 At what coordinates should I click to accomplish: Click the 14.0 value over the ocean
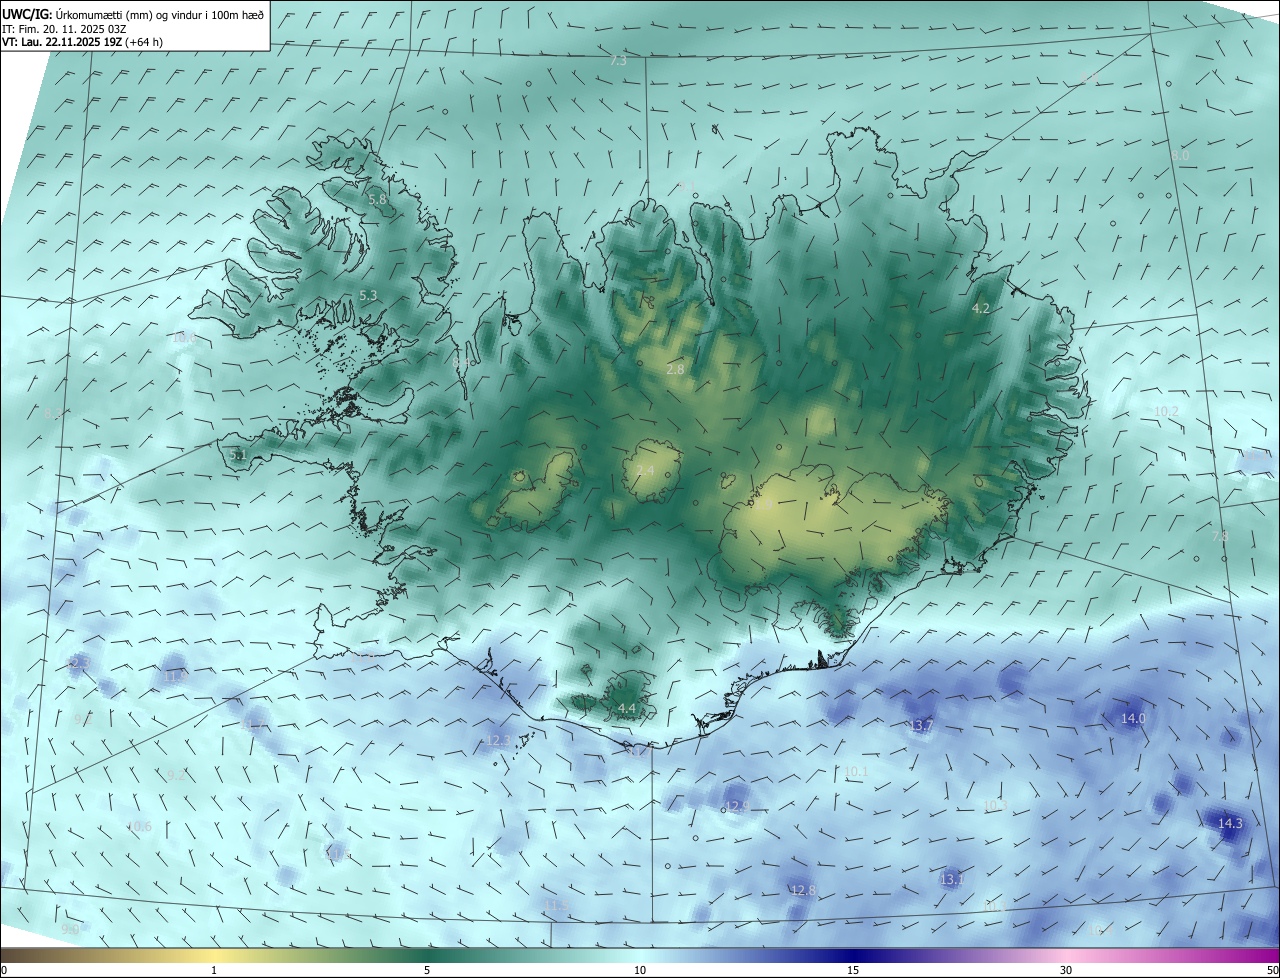[1133, 719]
